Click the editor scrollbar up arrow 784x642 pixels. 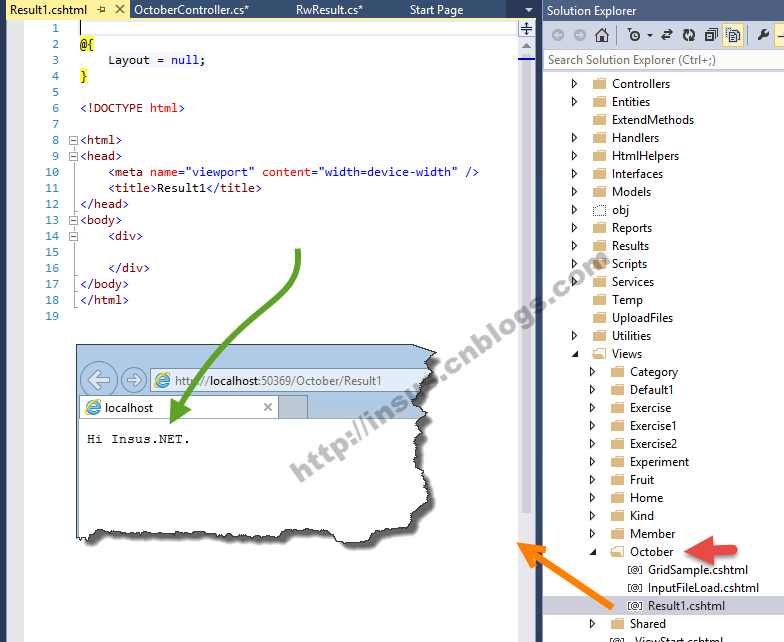(526, 46)
